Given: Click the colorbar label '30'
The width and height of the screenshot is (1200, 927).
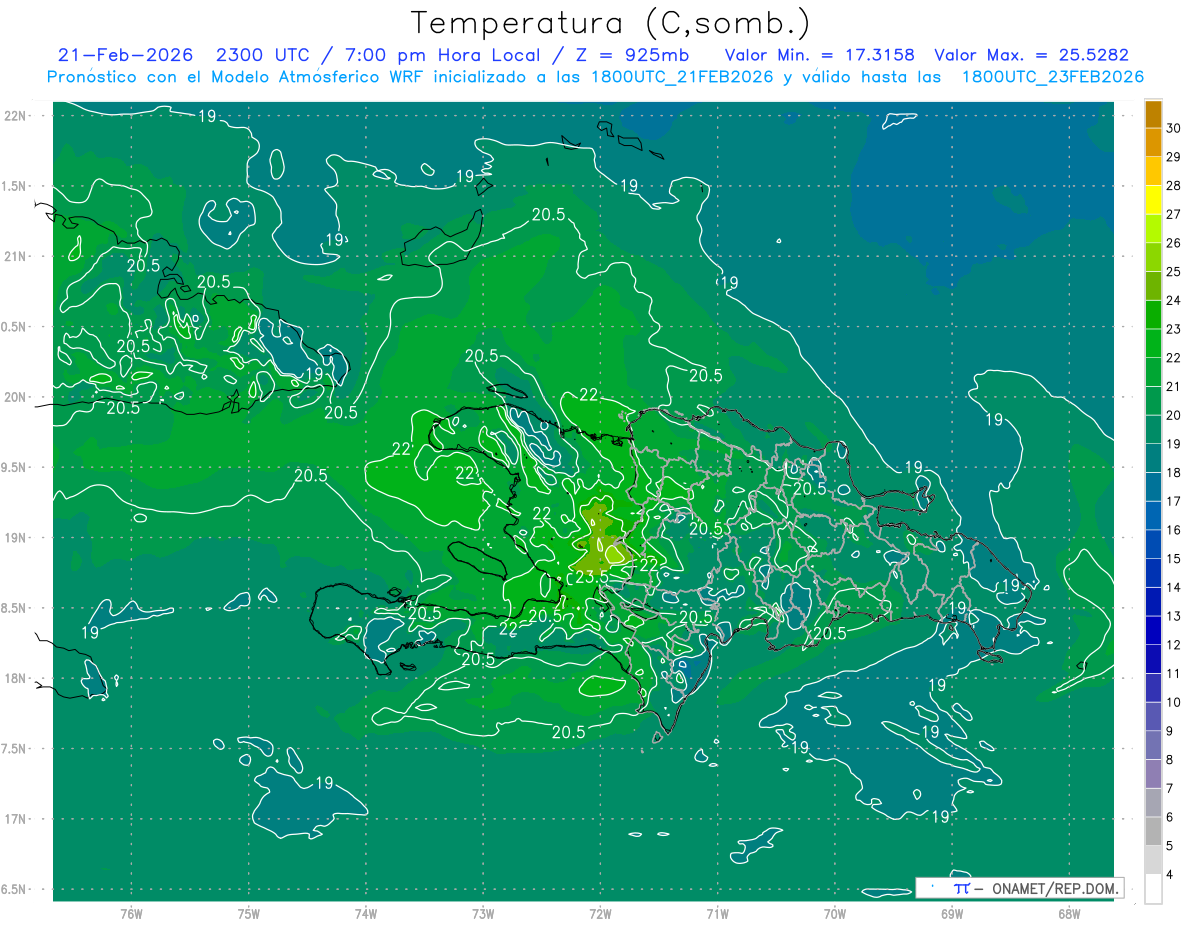Looking at the screenshot, I should pyautogui.click(x=1174, y=128).
